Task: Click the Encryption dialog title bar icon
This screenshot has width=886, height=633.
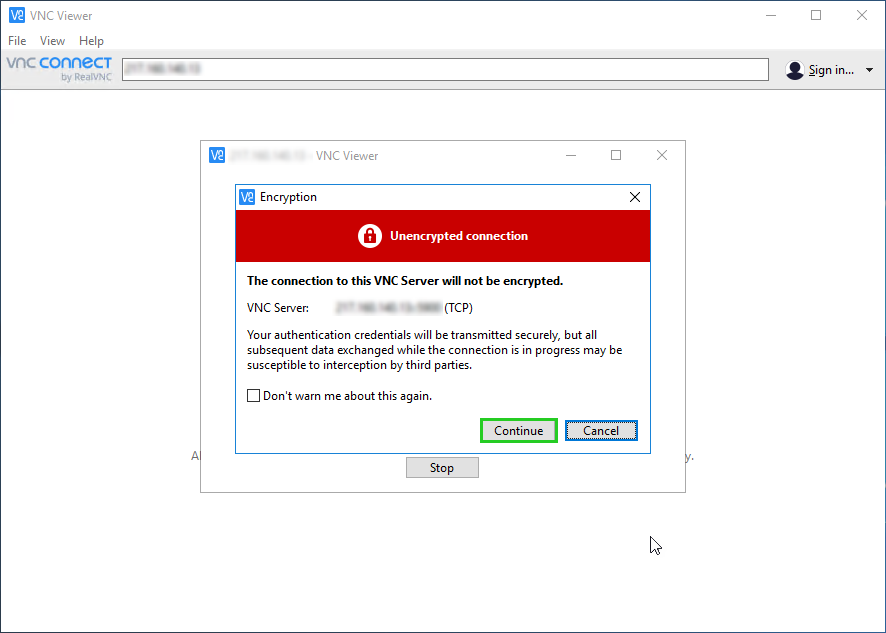Action: tap(247, 197)
